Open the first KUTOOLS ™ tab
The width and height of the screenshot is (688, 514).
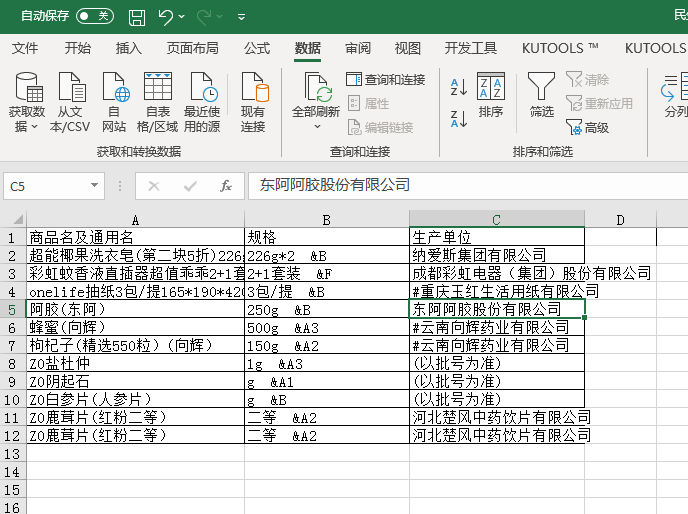tap(560, 48)
